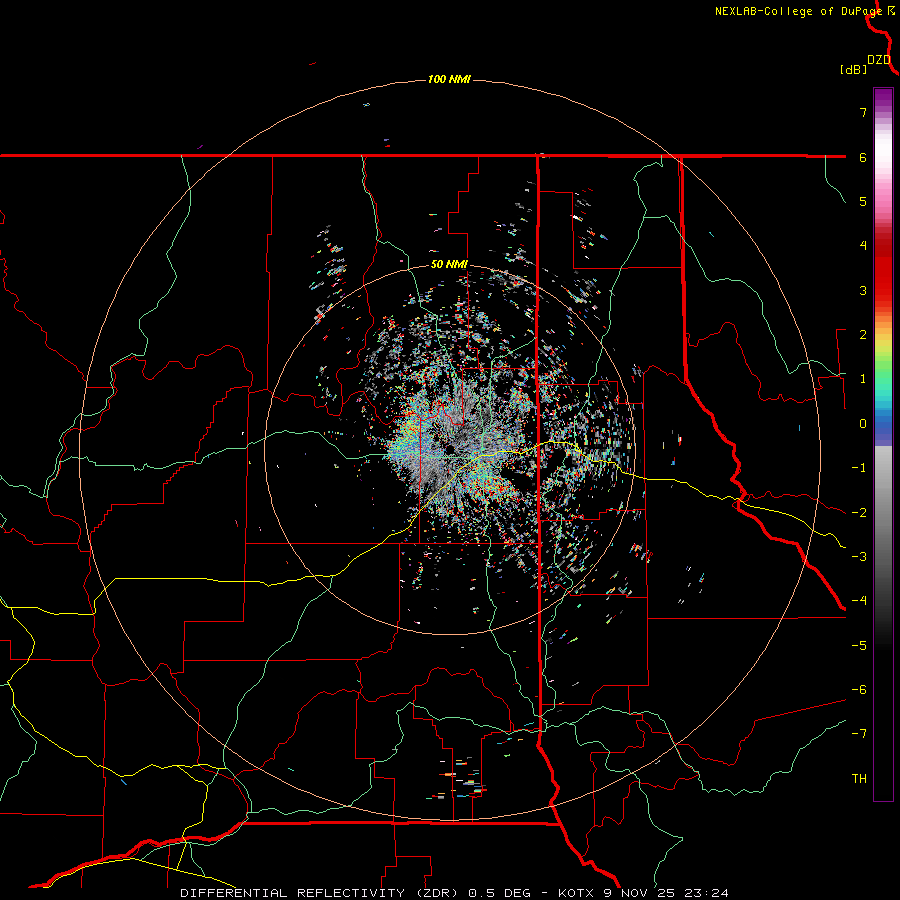
Task: Click the -3 value on the color scale
Action: [859, 557]
